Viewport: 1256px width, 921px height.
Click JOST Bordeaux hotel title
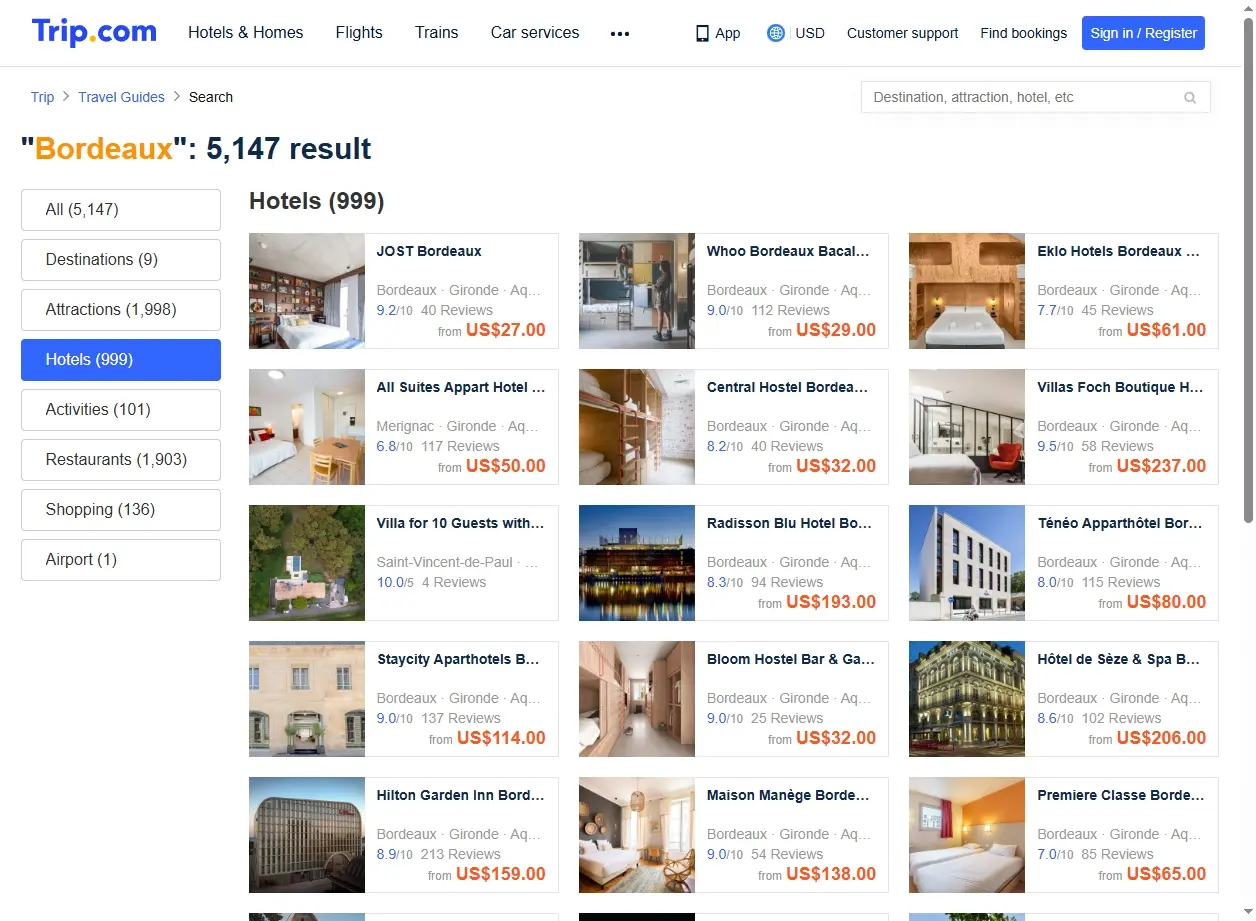[429, 251]
